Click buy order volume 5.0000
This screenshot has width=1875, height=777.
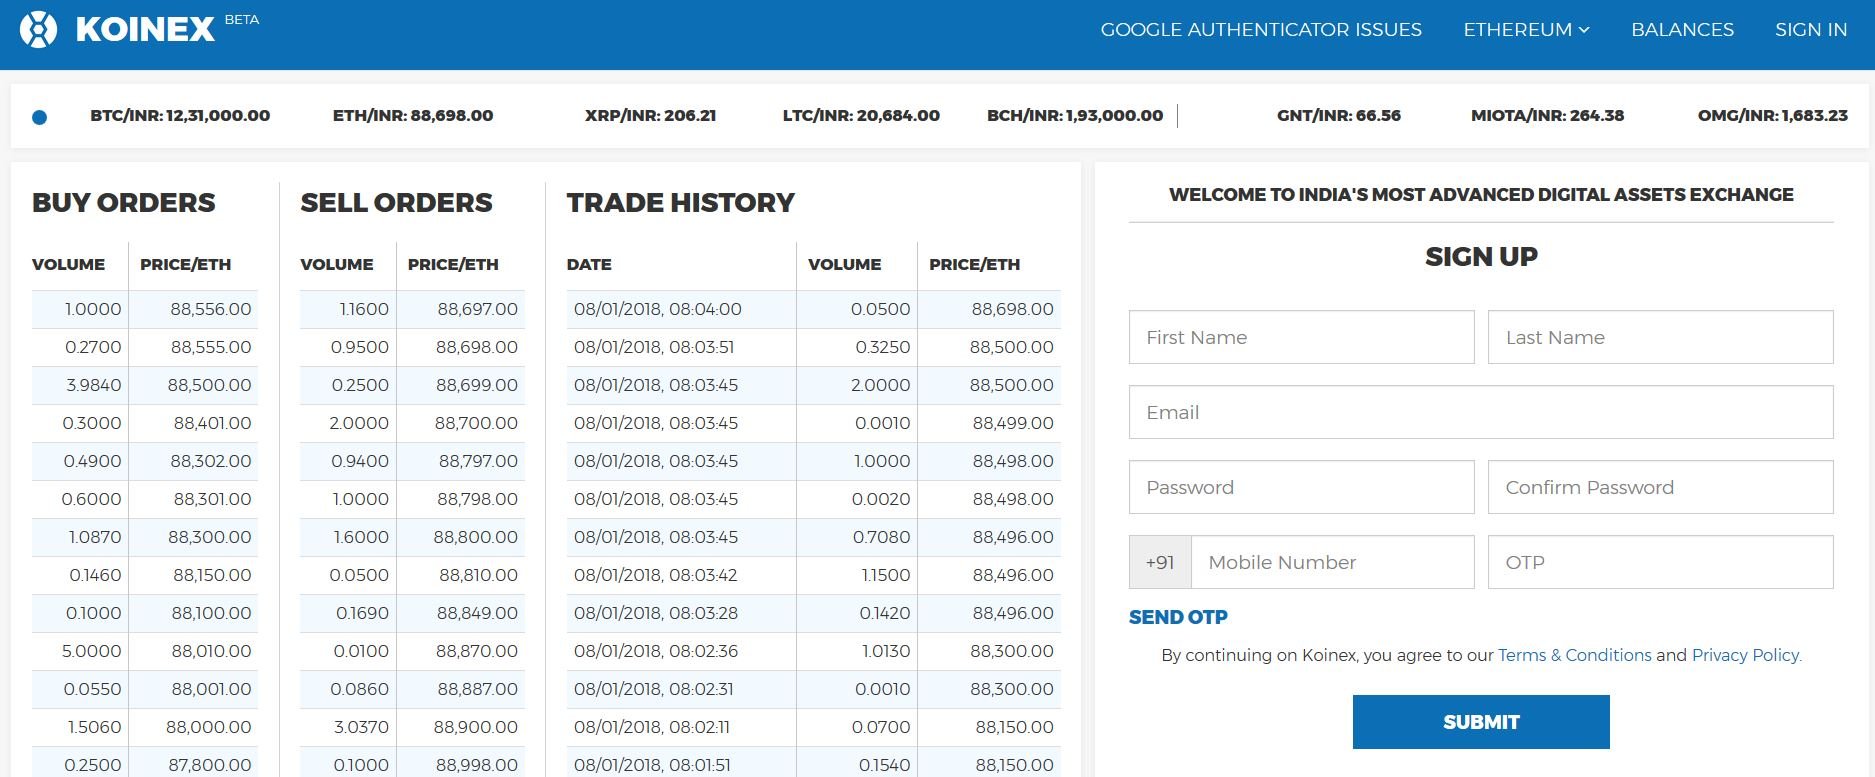click(x=92, y=651)
